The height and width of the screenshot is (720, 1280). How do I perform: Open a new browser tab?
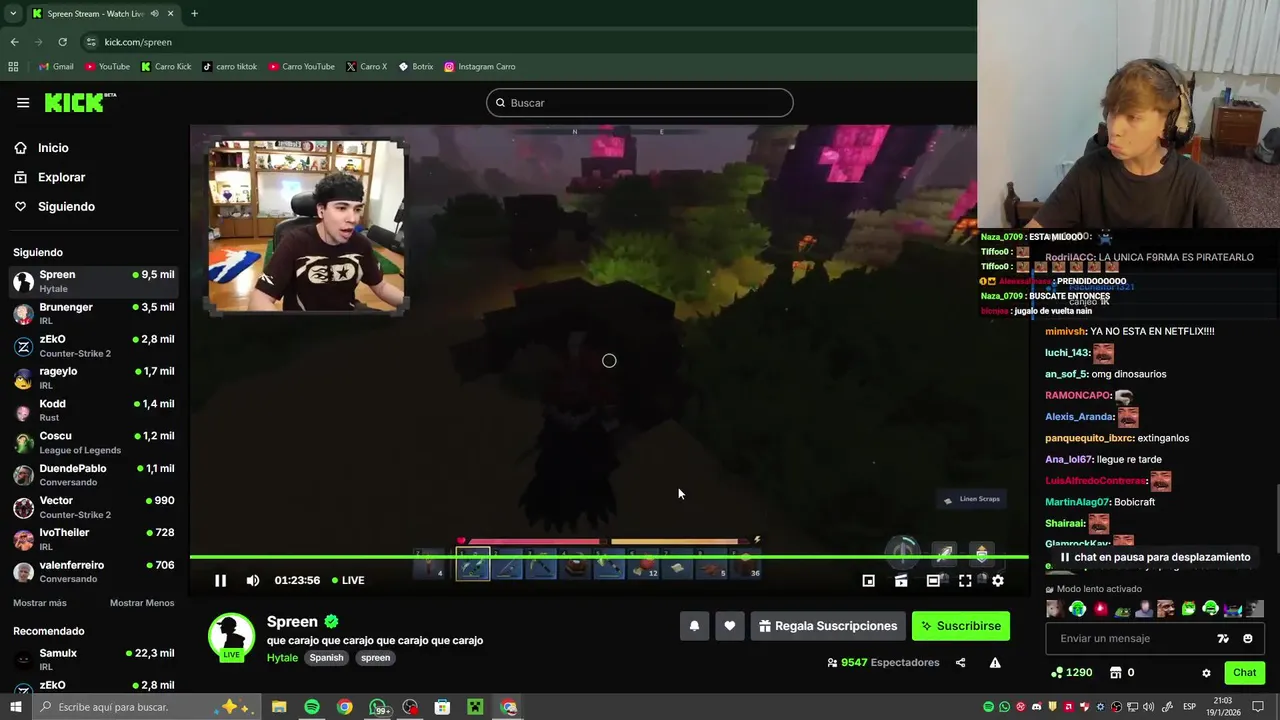click(194, 13)
